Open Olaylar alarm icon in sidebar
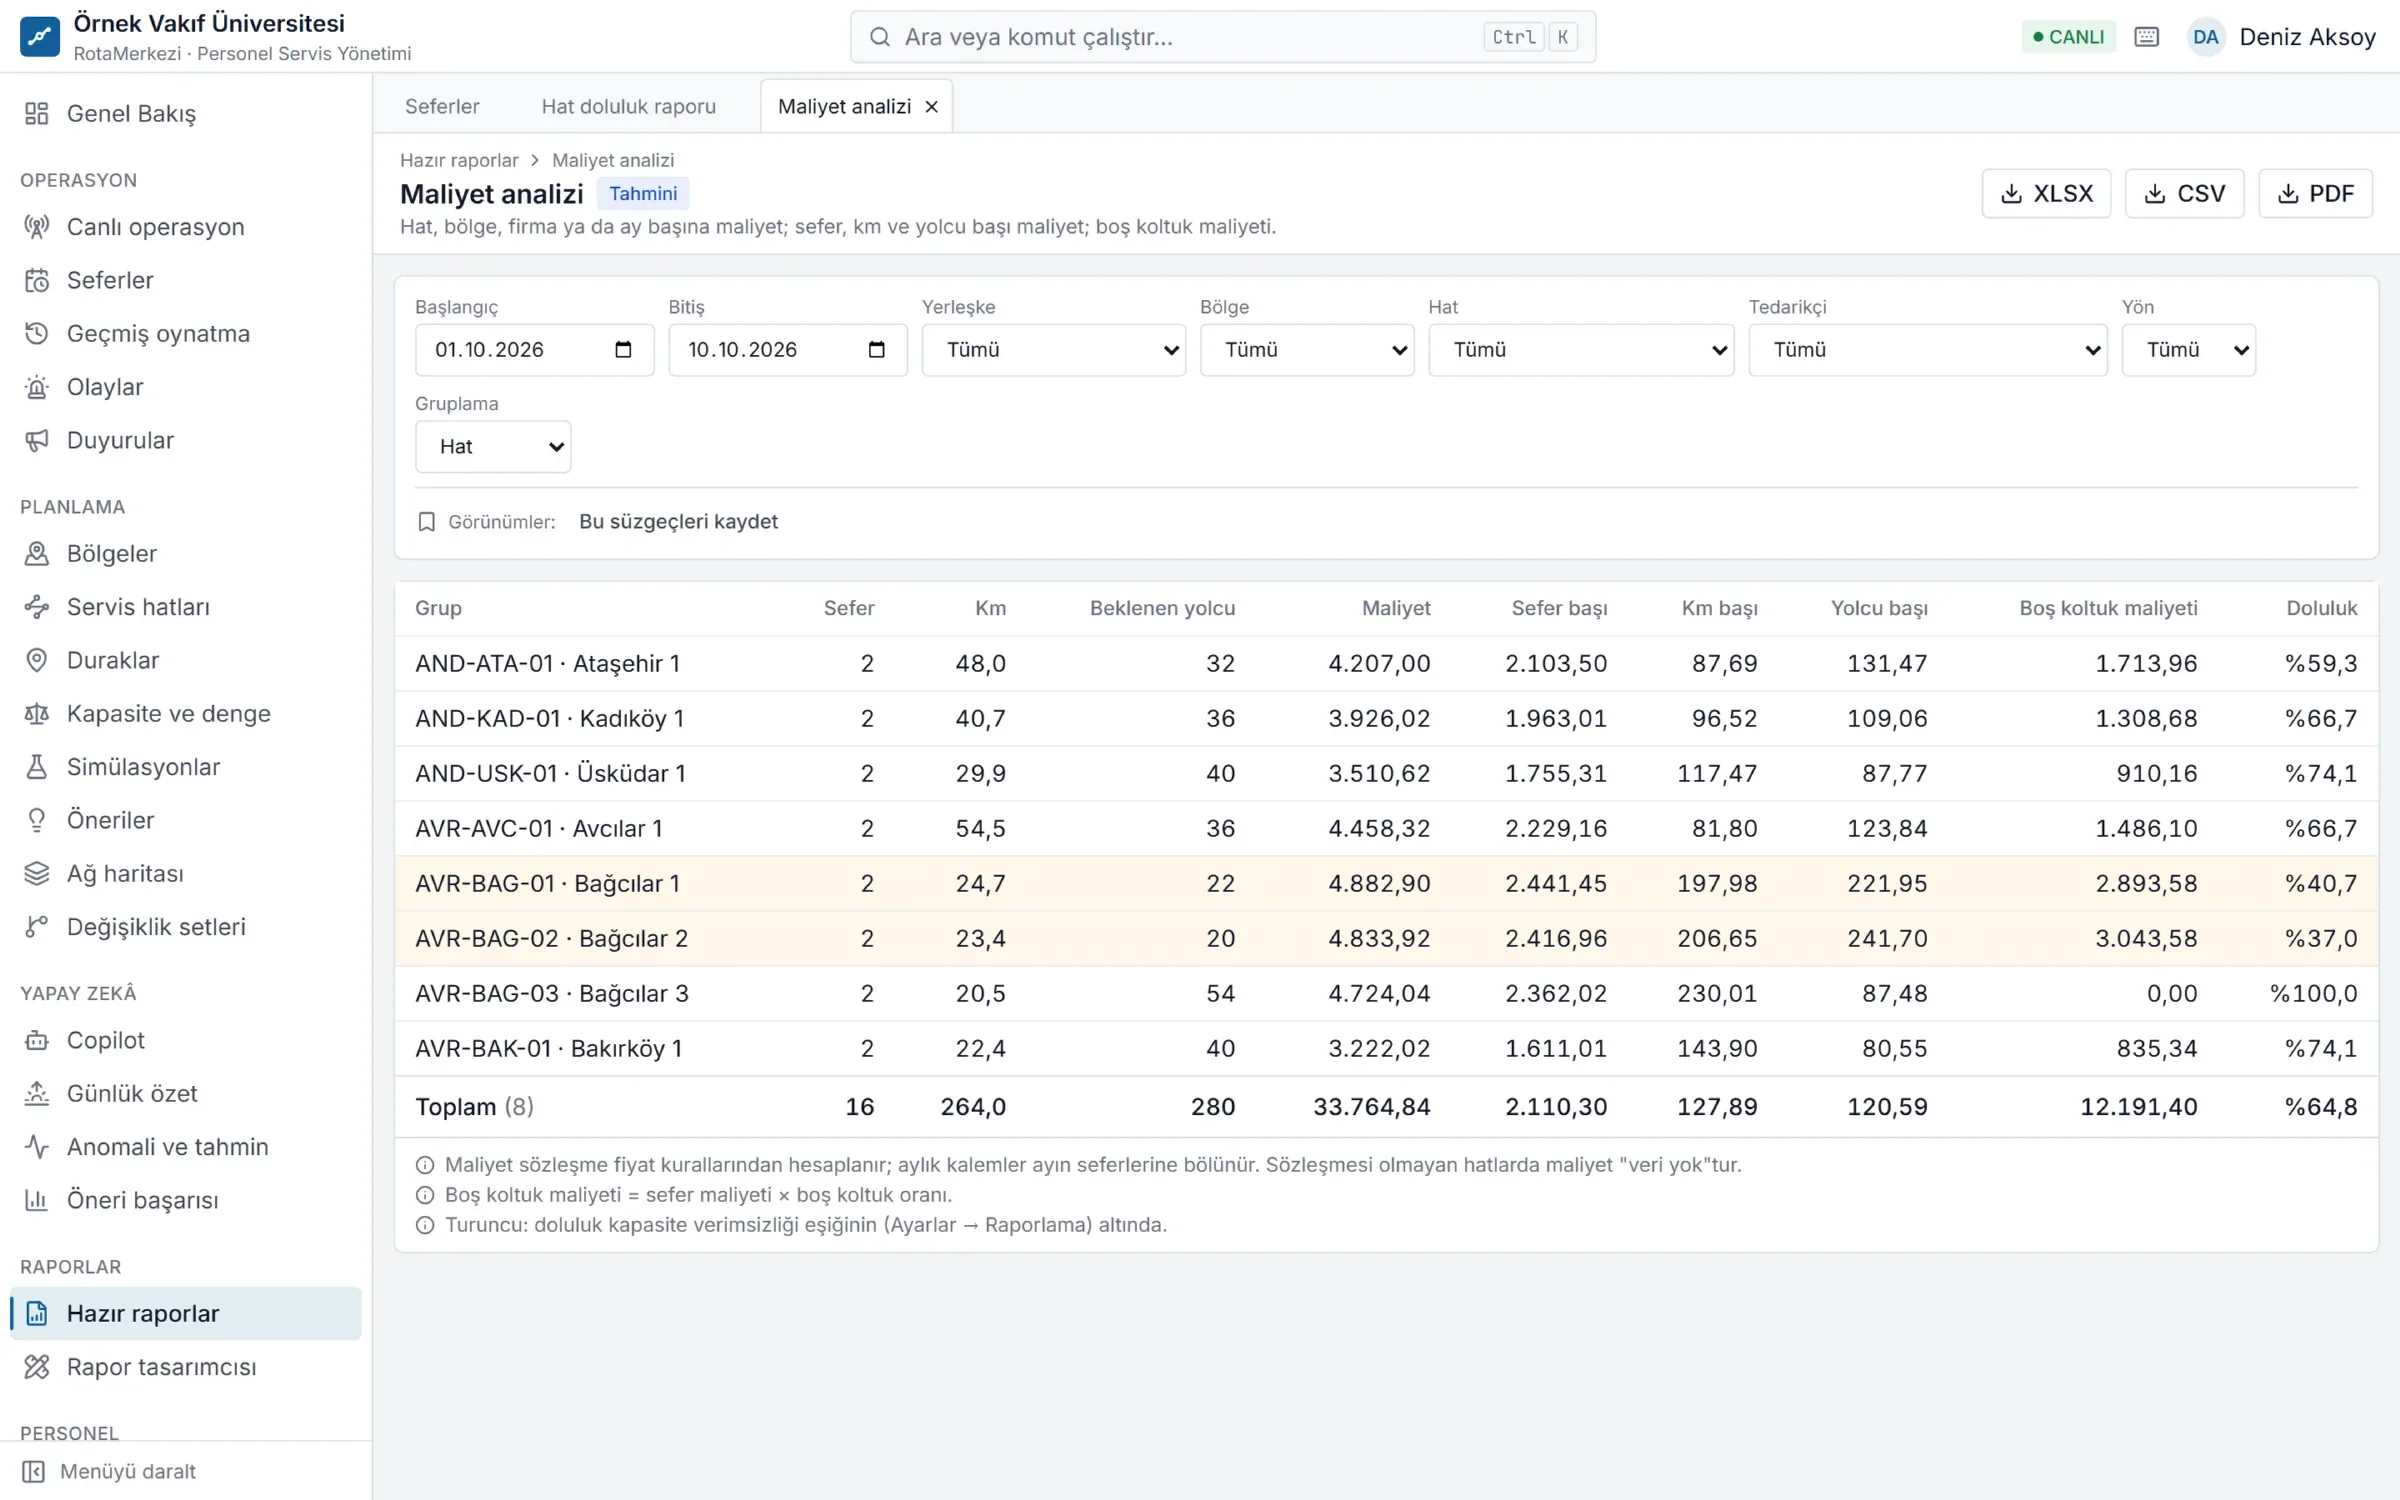2400x1500 pixels. pyautogui.click(x=37, y=387)
